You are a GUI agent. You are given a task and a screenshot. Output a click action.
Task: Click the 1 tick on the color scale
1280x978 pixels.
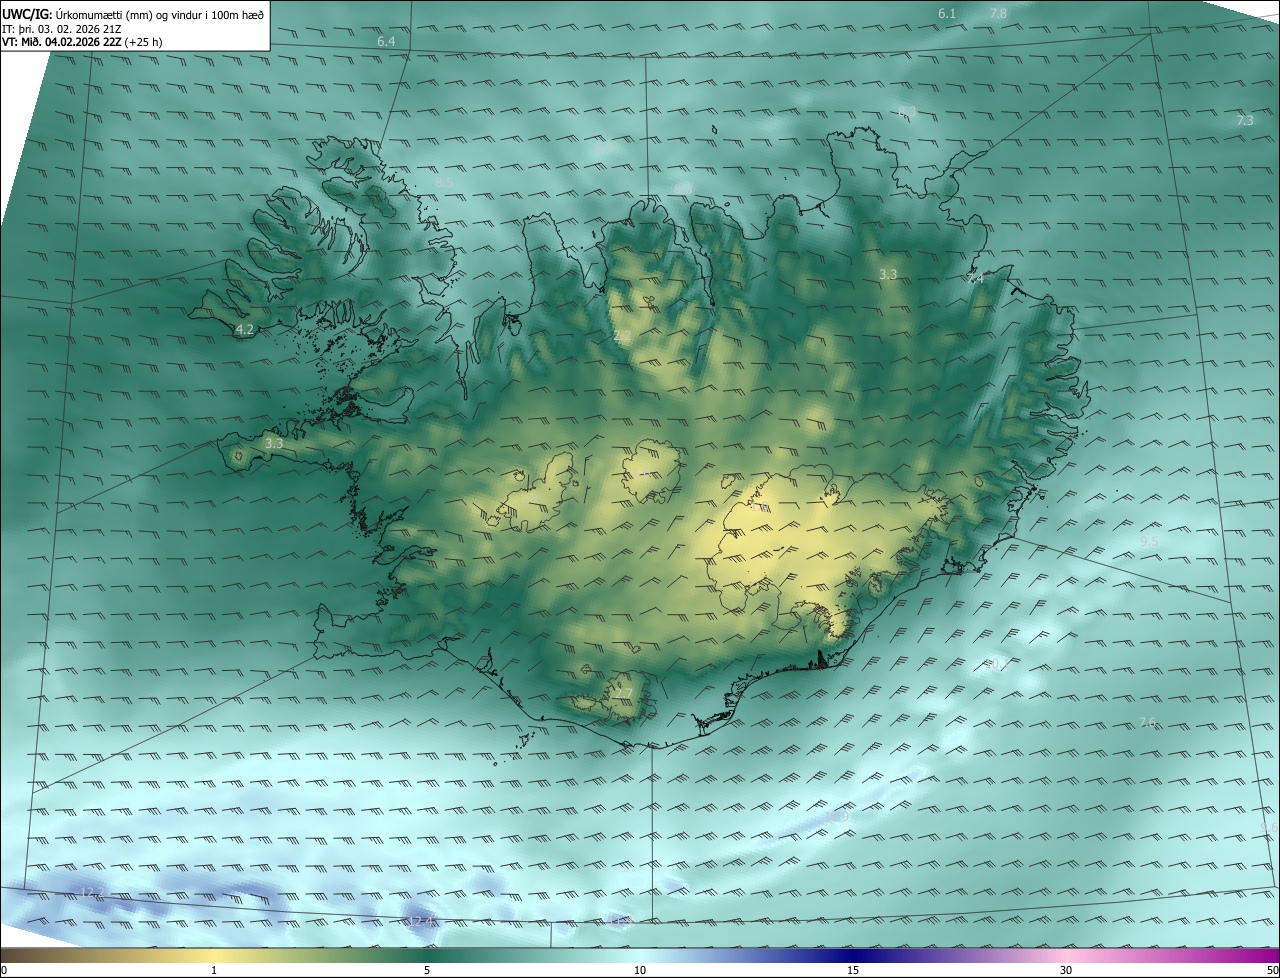pyautogui.click(x=214, y=970)
